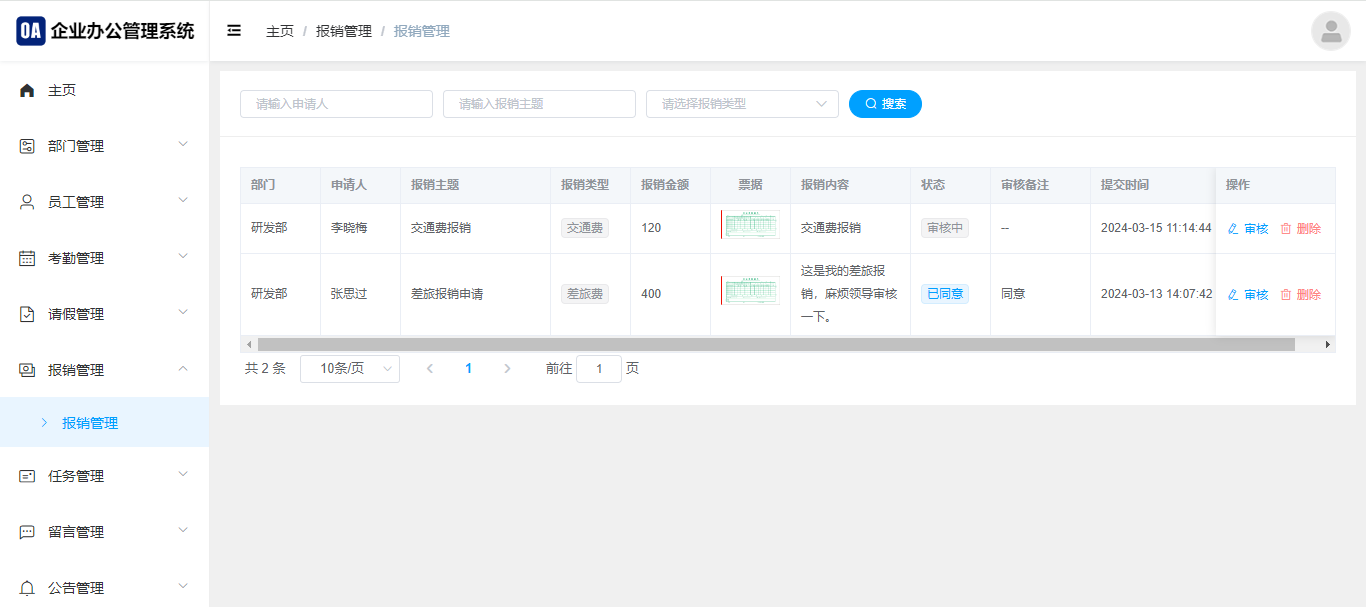Go to 主页 via breadcrumb
Screen dimensions: 1366x607
[279, 31]
